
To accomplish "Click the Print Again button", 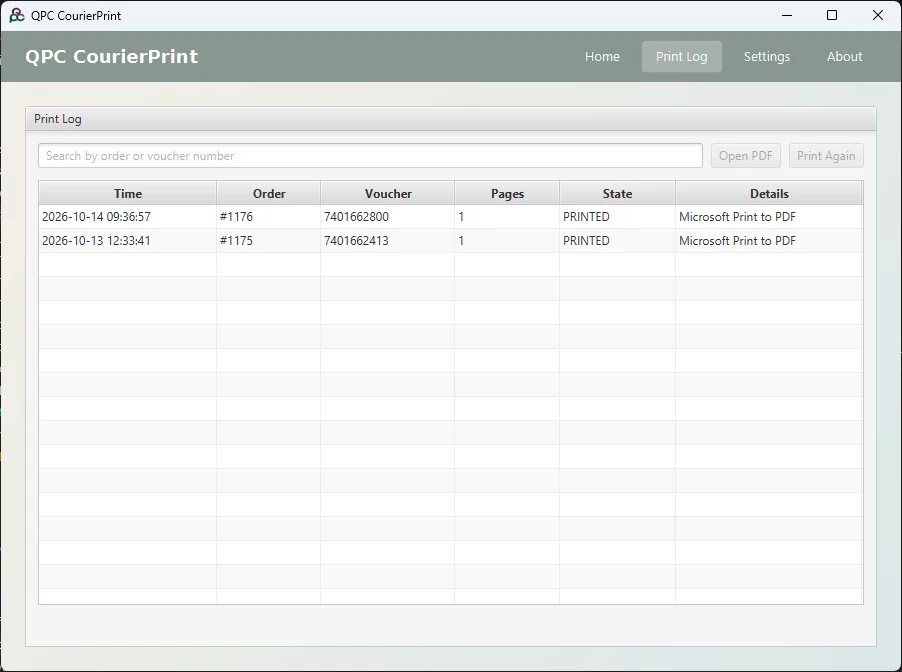I will tap(826, 156).
